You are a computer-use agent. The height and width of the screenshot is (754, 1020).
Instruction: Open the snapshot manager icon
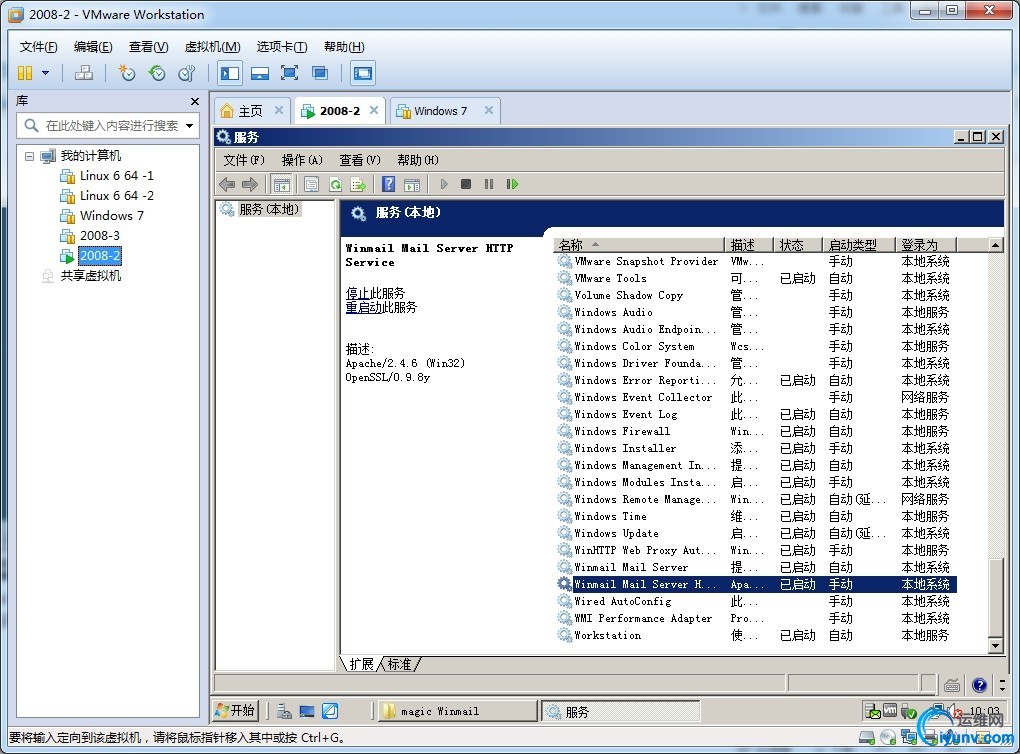click(187, 73)
